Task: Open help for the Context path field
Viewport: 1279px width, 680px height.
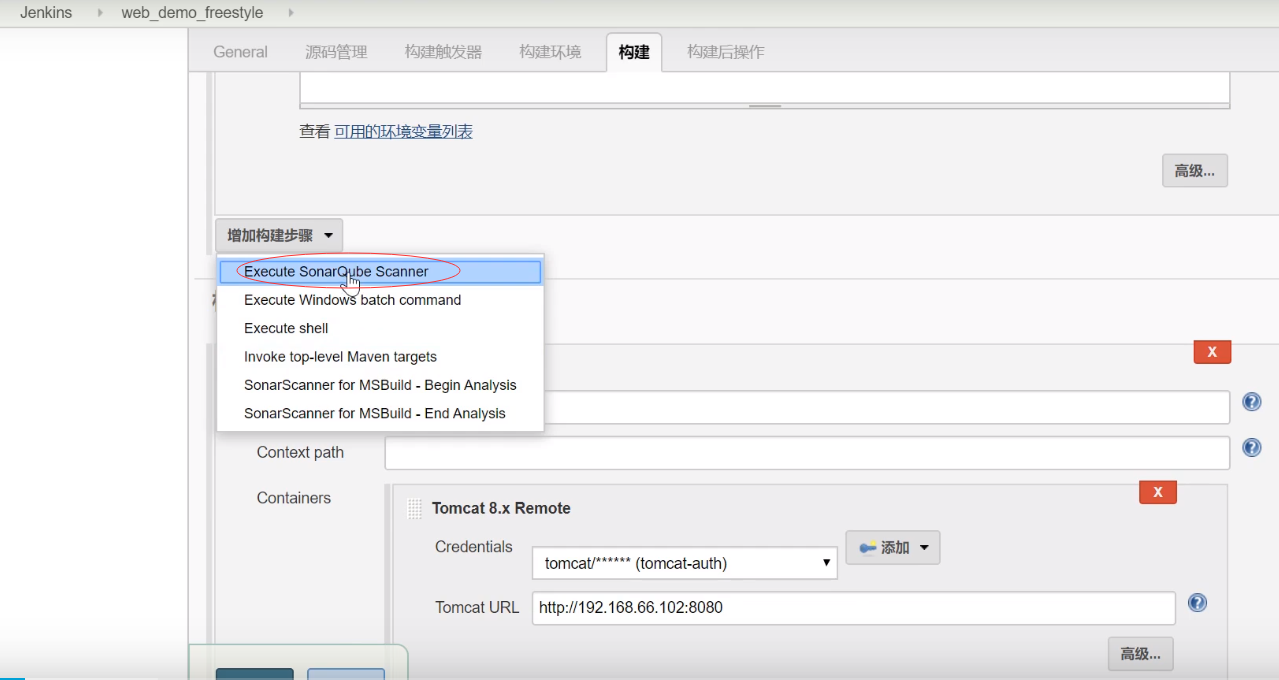Action: pos(1251,448)
